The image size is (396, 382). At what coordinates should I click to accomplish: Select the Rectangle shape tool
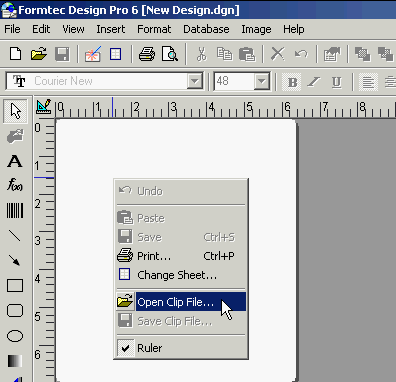click(15, 286)
